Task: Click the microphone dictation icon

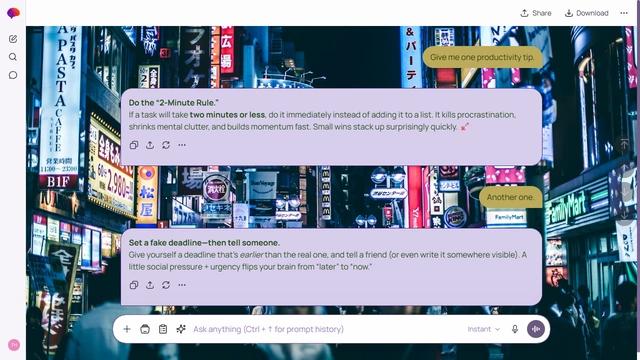Action: [515, 329]
